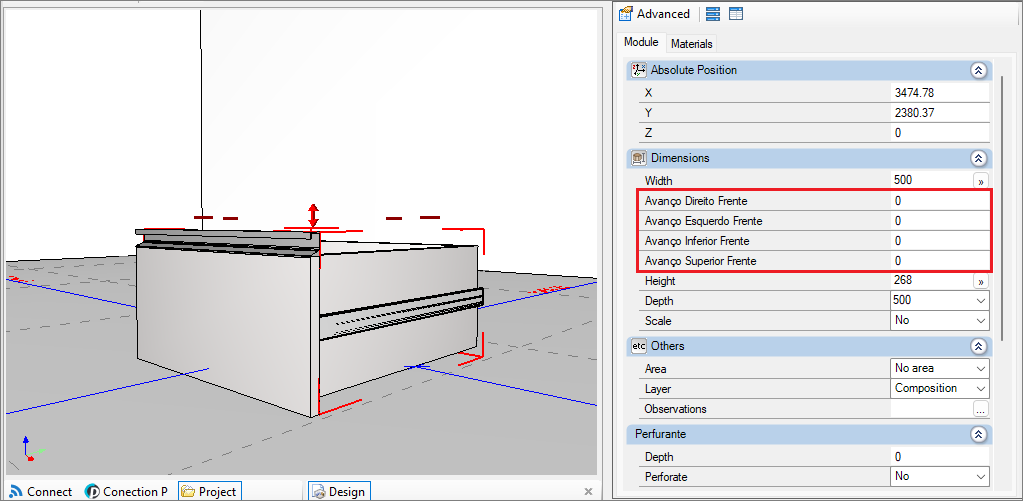Click the Design tab icon
The image size is (1023, 501).
click(318, 491)
